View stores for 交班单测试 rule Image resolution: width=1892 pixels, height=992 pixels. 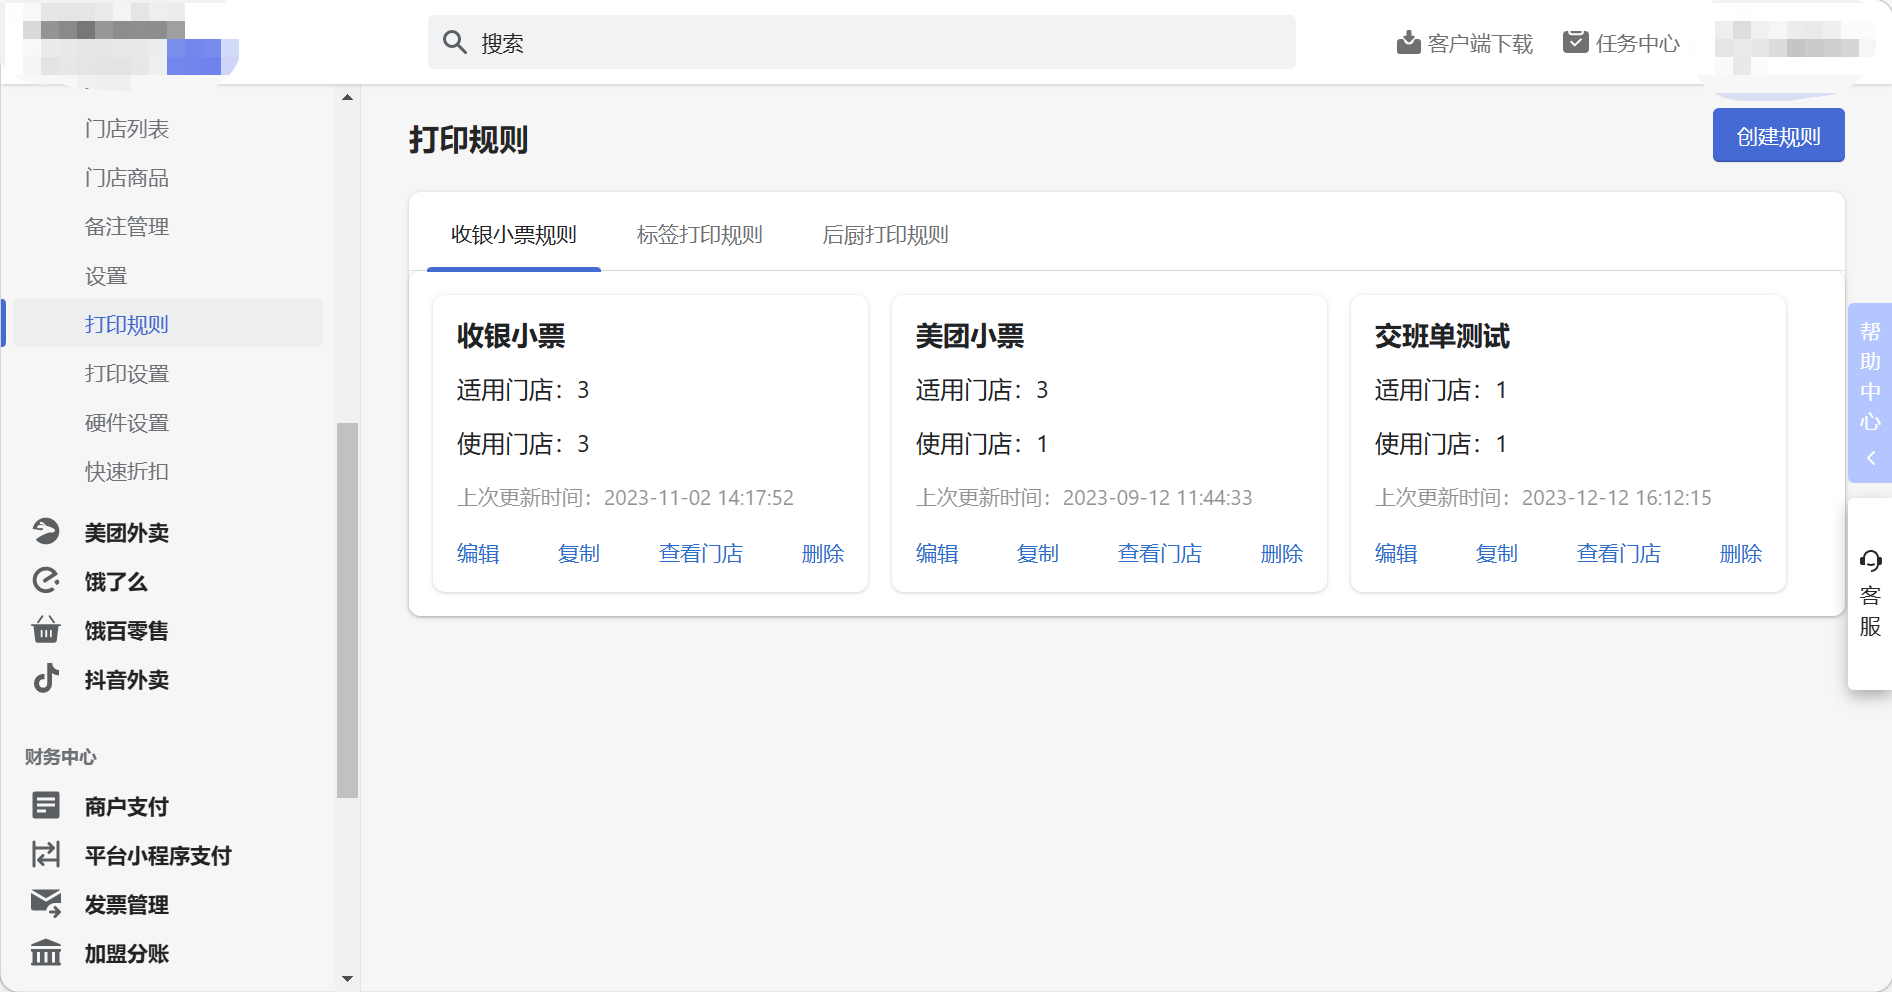pyautogui.click(x=1619, y=553)
